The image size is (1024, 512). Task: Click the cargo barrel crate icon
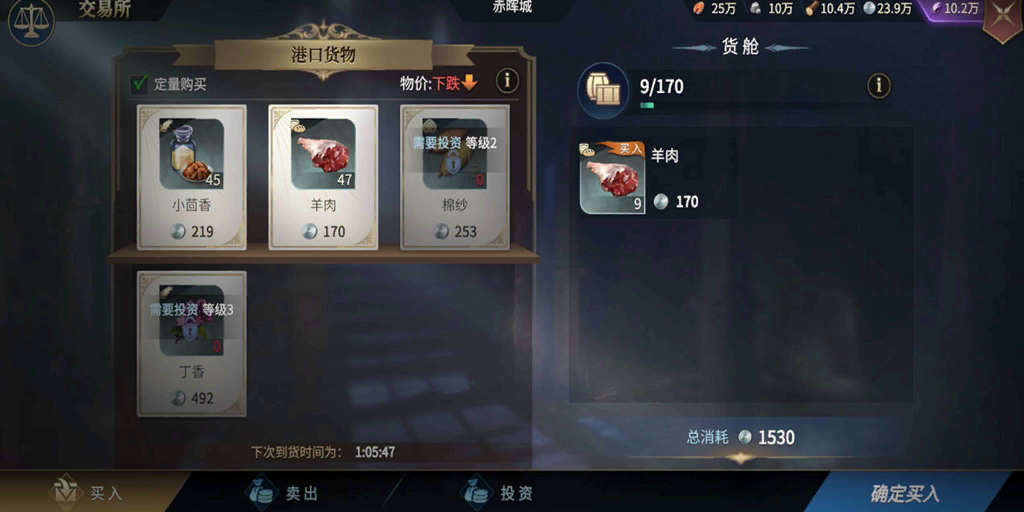603,90
